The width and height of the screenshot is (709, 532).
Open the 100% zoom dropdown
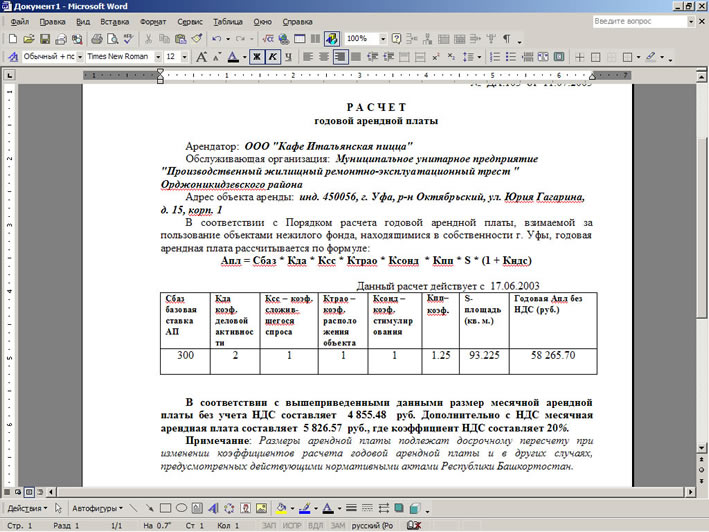coord(383,39)
